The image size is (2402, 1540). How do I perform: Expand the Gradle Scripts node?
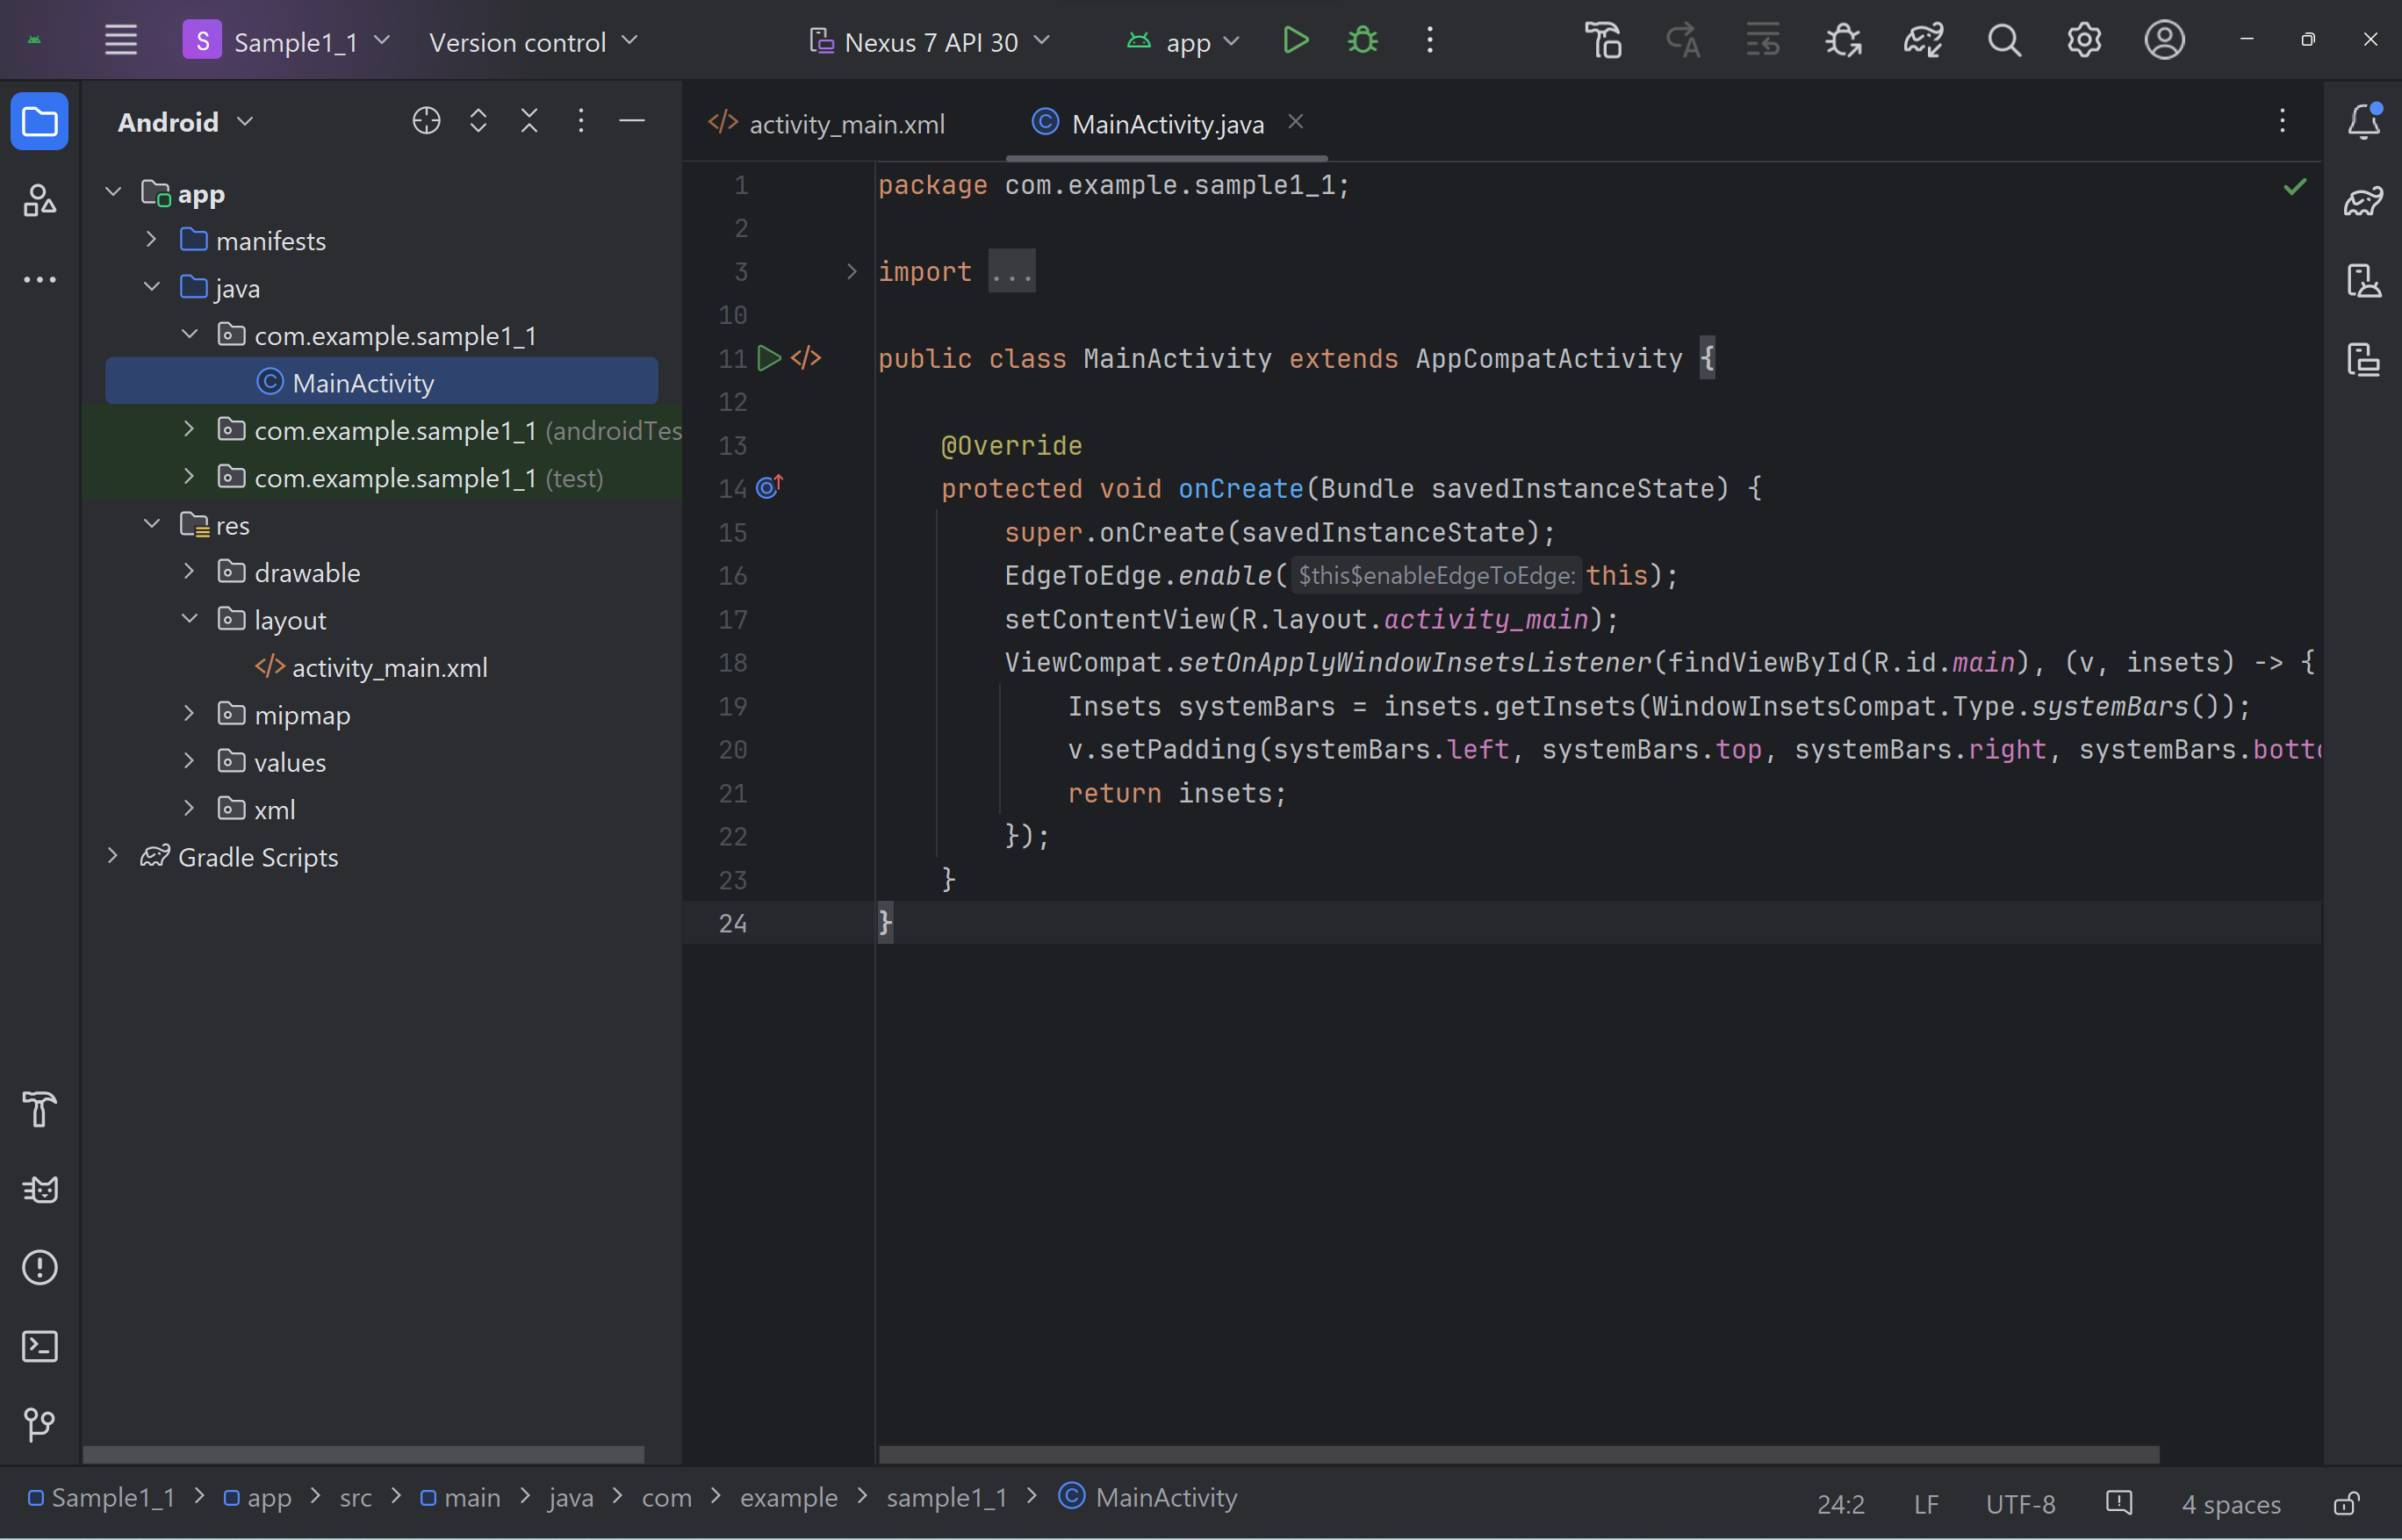point(113,856)
